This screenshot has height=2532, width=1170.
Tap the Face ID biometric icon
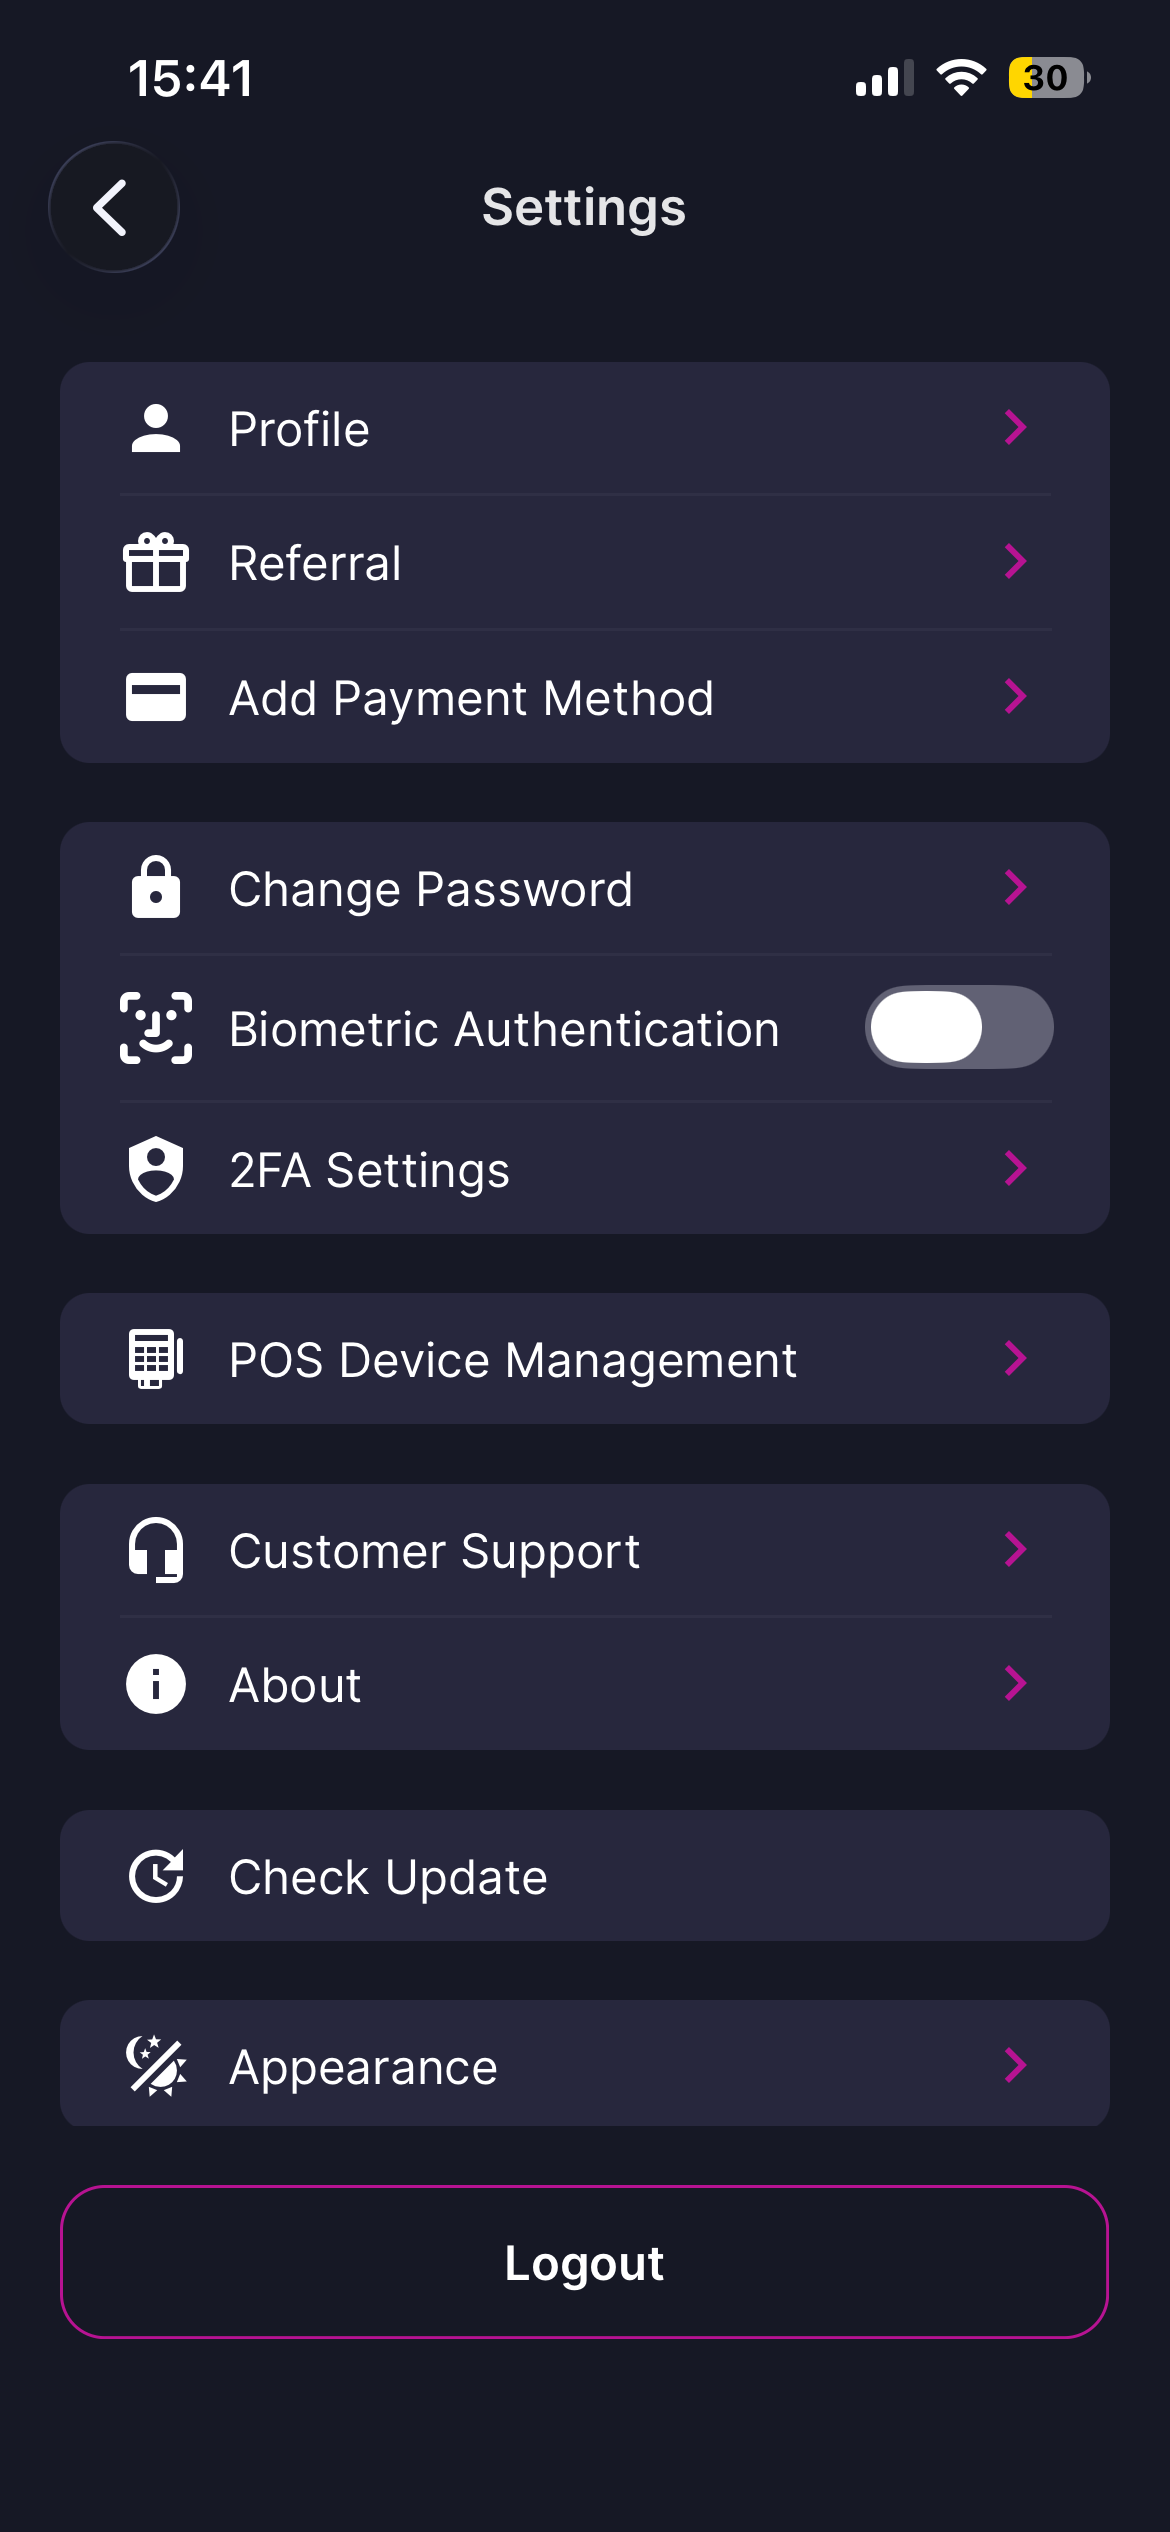point(156,1028)
